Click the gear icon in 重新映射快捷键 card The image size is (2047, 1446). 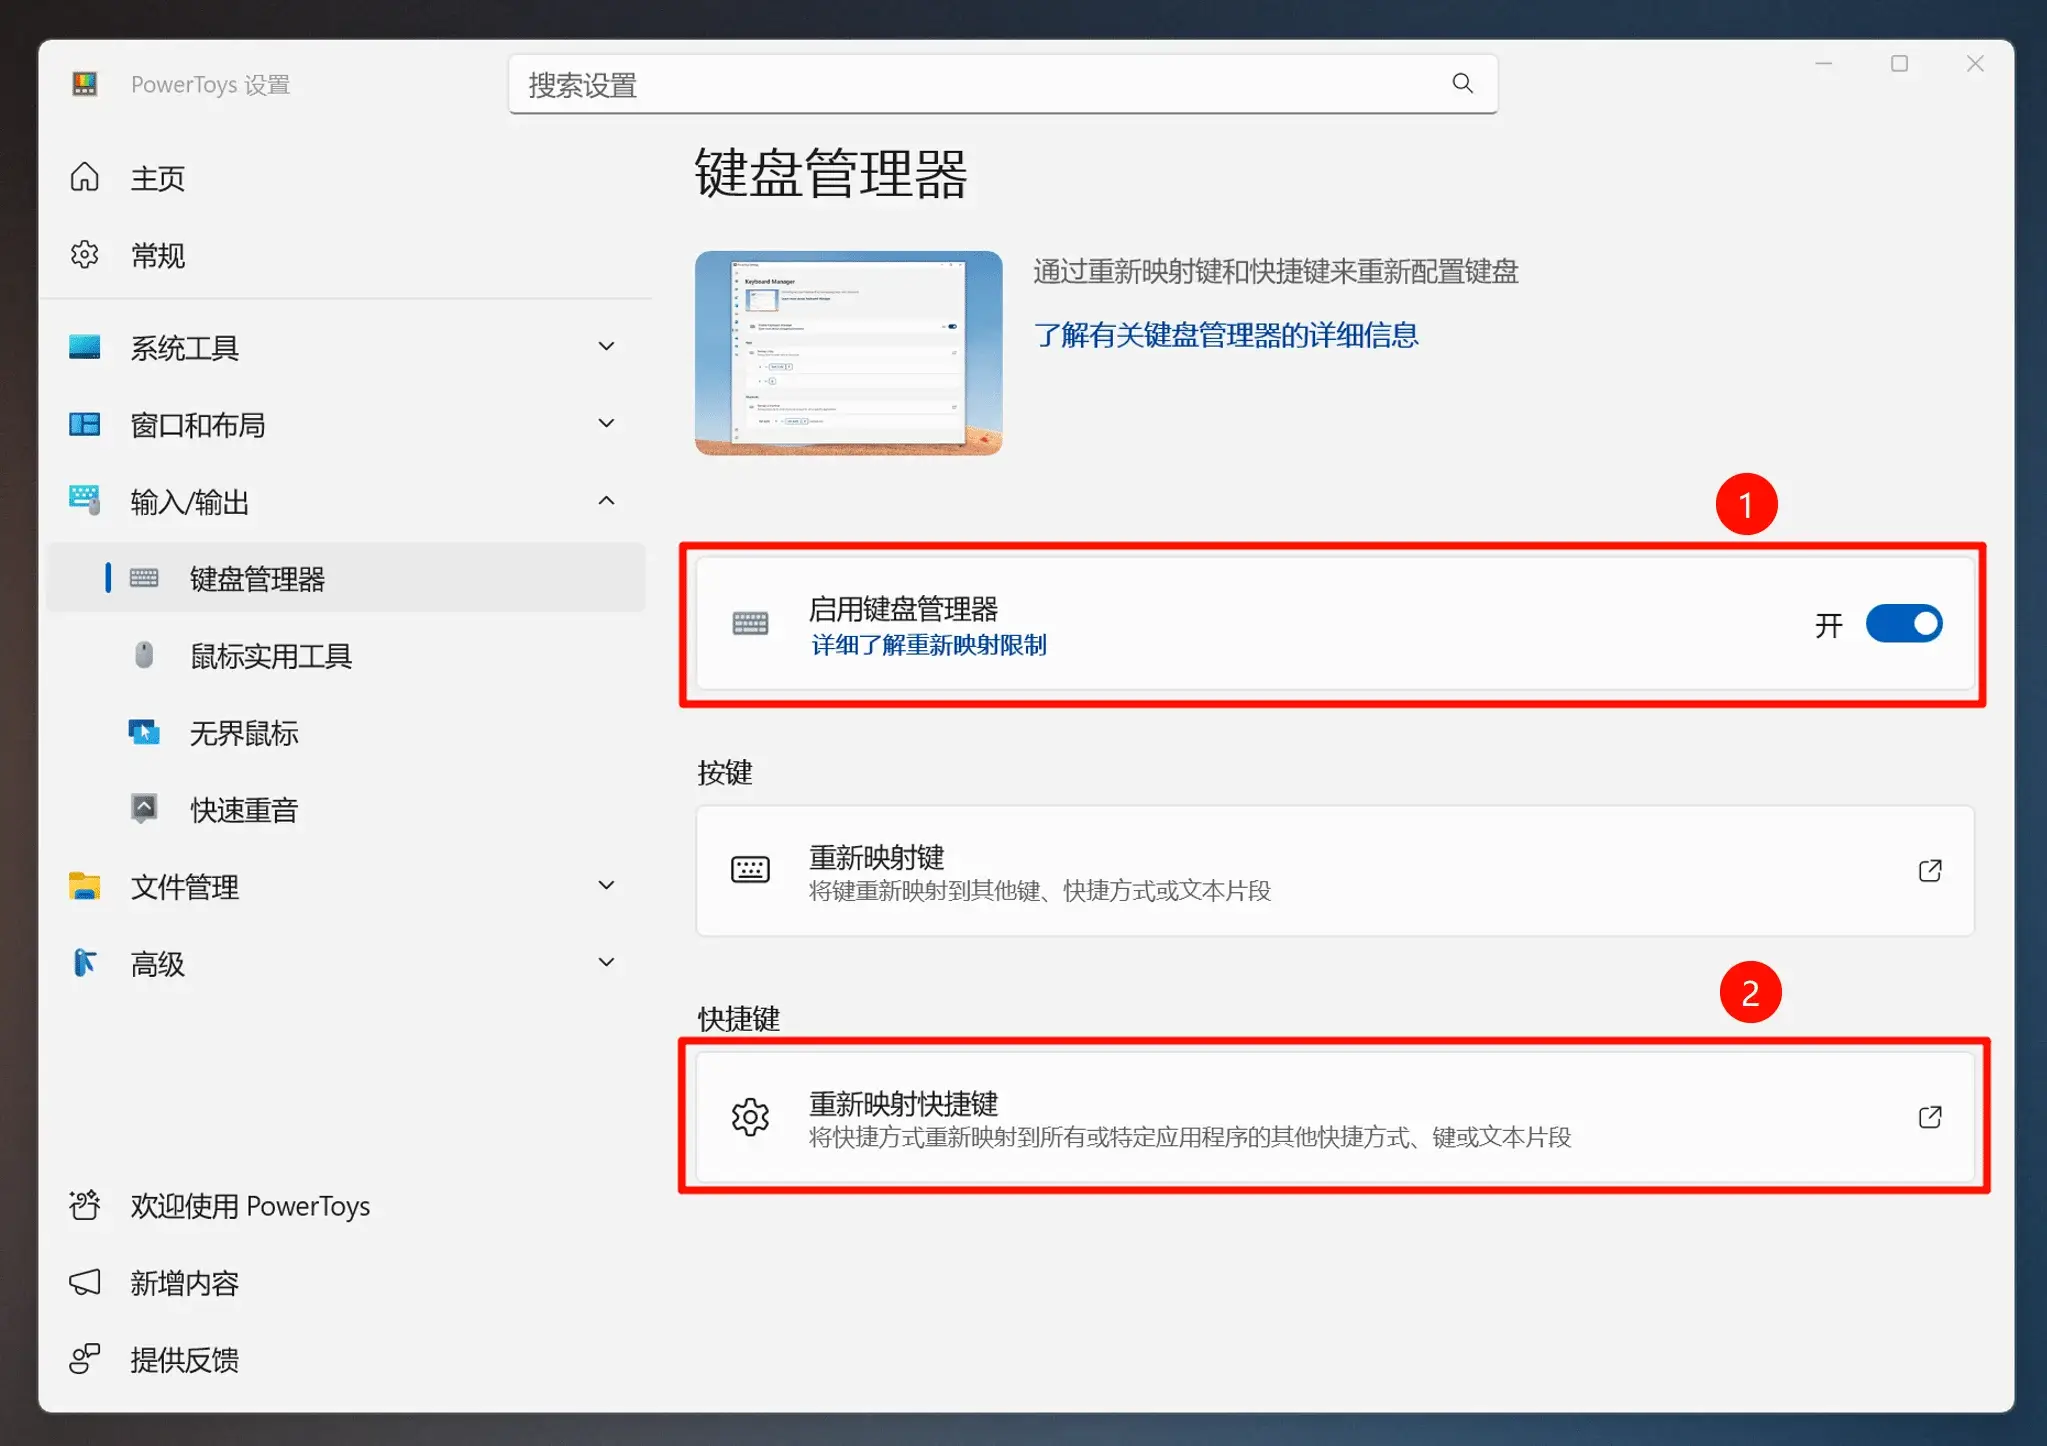tap(750, 1117)
